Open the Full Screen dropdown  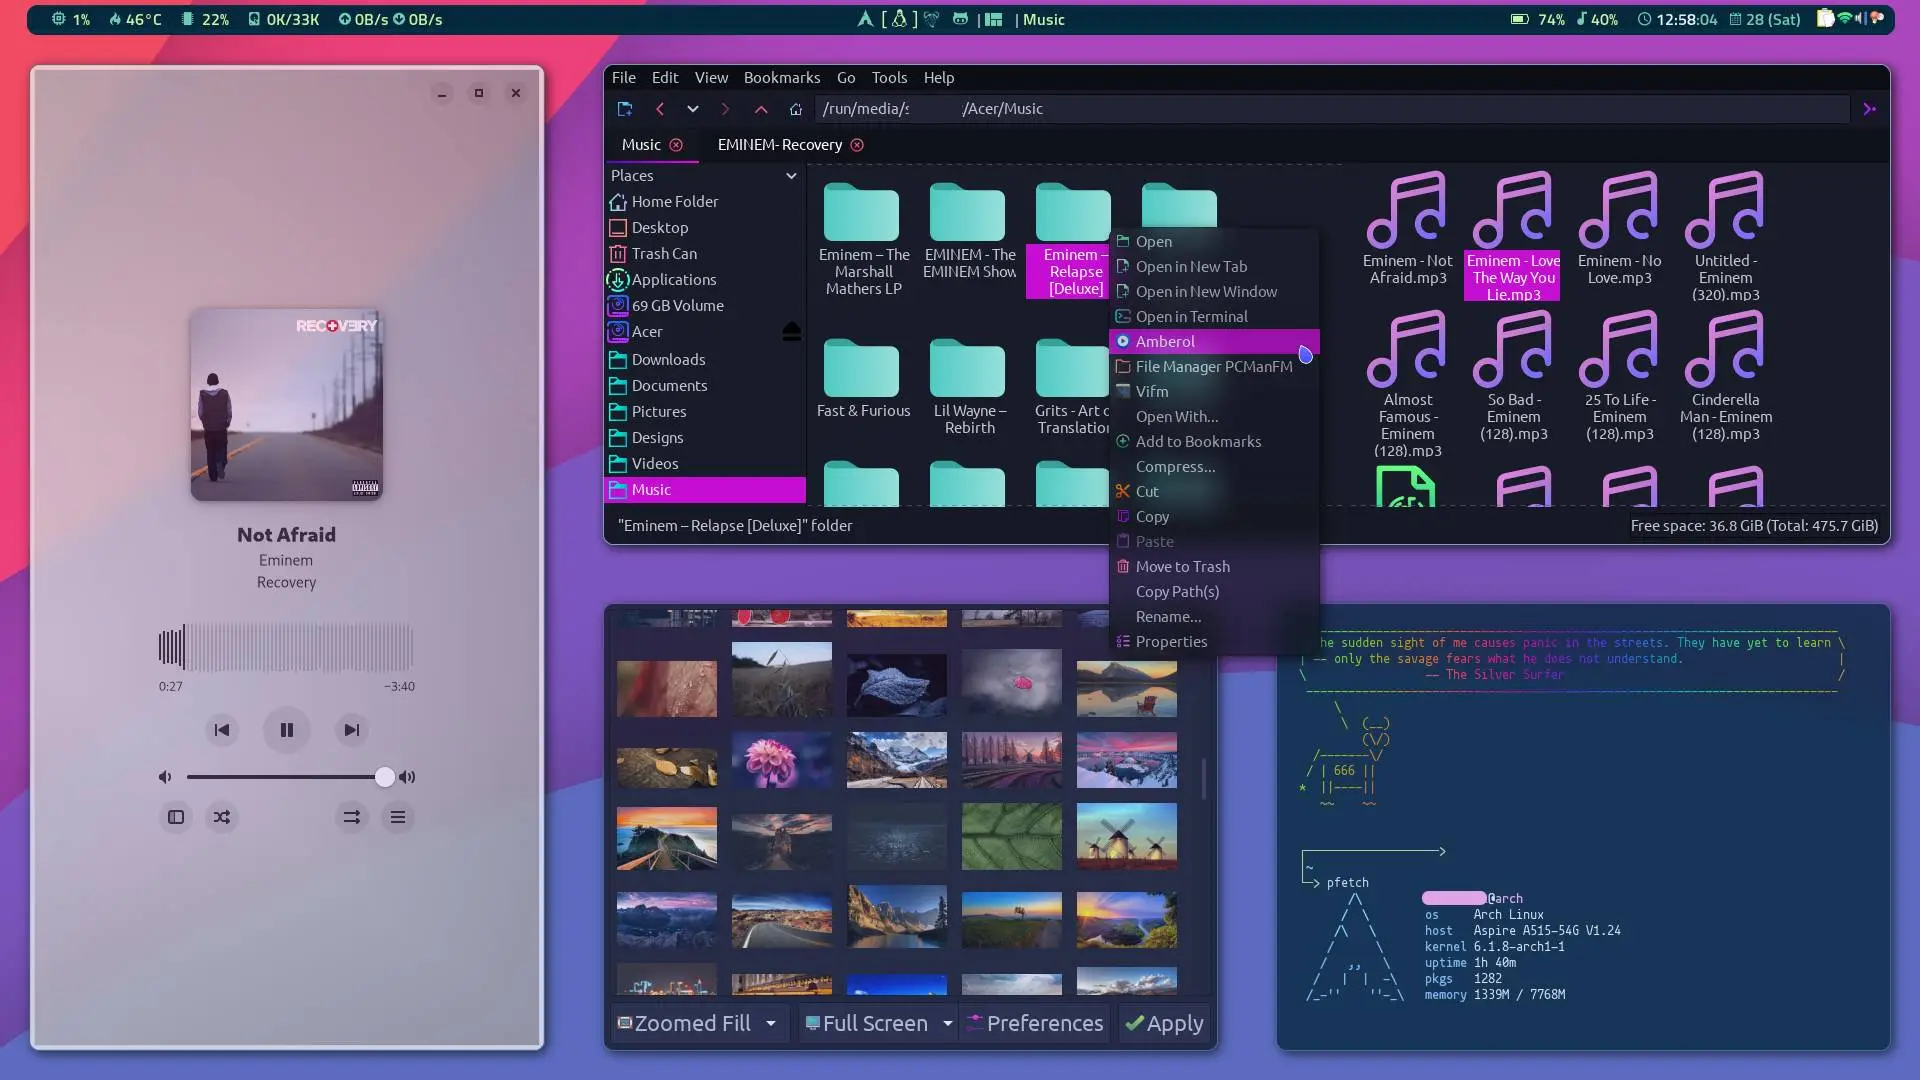878,1023
